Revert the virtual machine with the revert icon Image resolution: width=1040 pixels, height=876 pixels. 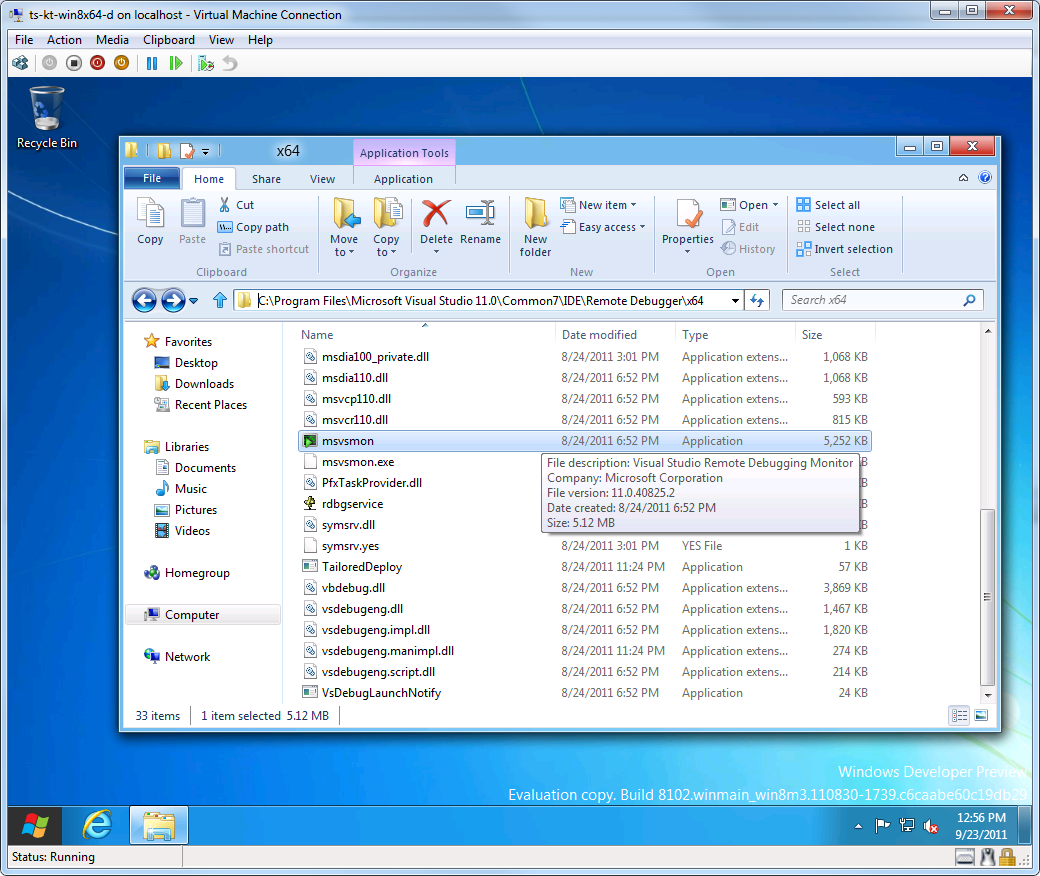click(230, 62)
